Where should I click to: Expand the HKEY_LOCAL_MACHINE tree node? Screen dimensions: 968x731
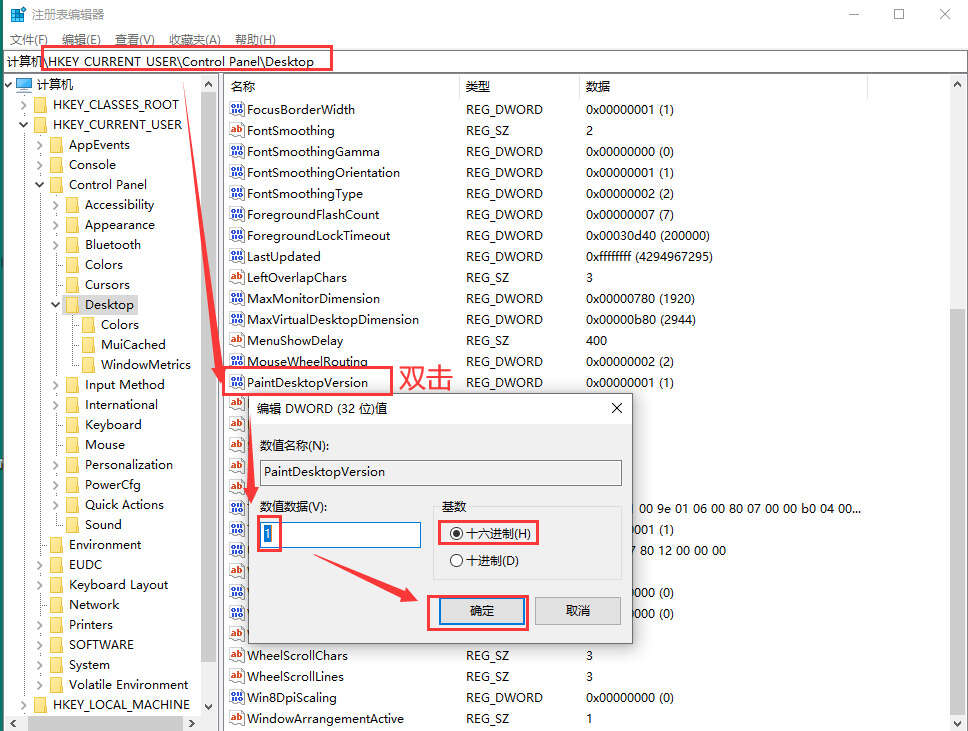click(x=23, y=704)
